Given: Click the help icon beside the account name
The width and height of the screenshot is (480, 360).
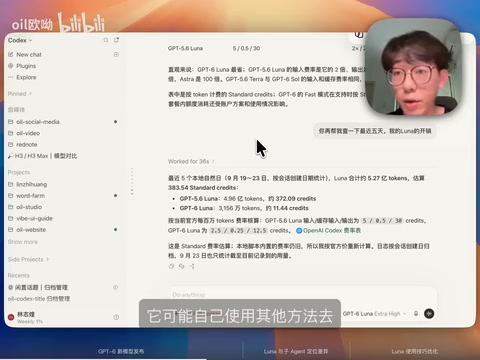Looking at the screenshot, I should 116,317.
